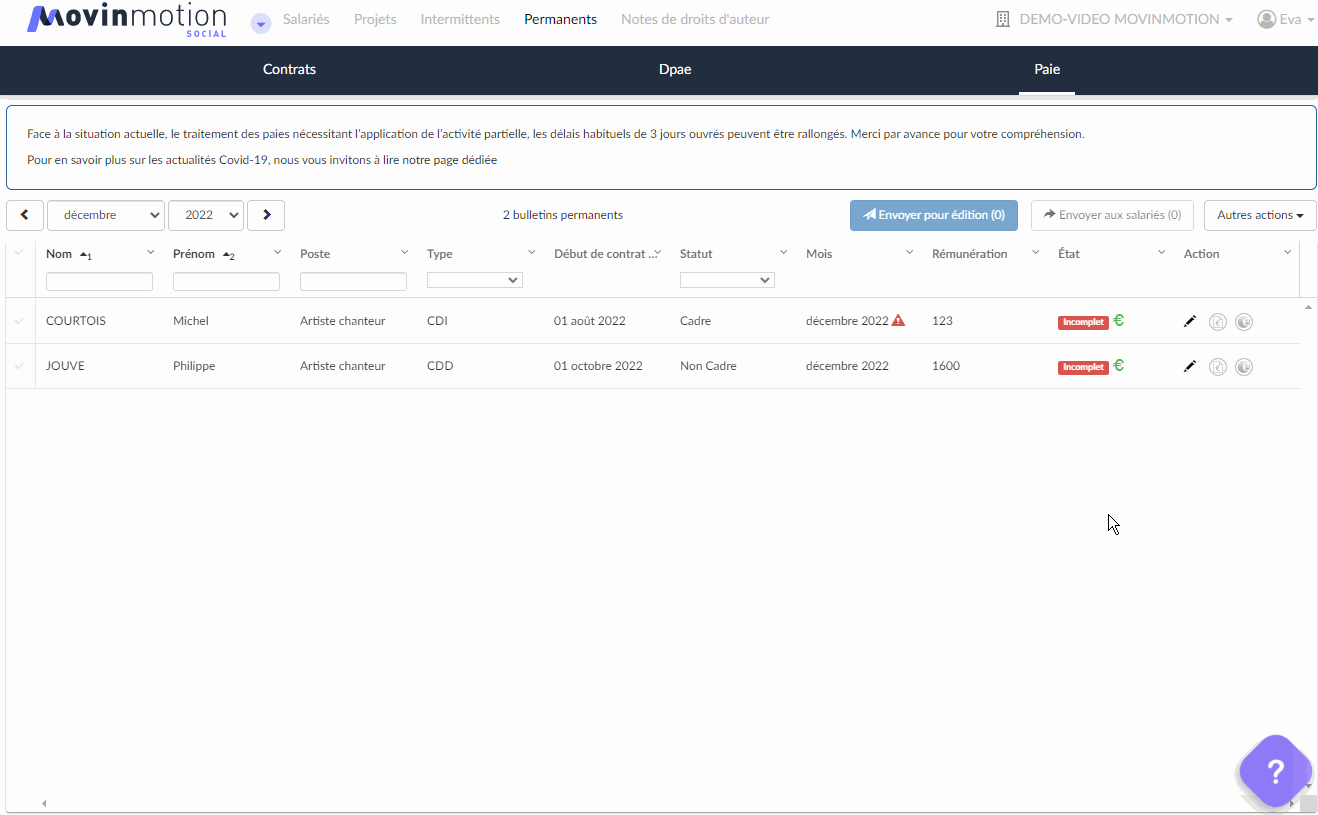Click the euro clock icon in COURTOIS row

click(x=1244, y=322)
